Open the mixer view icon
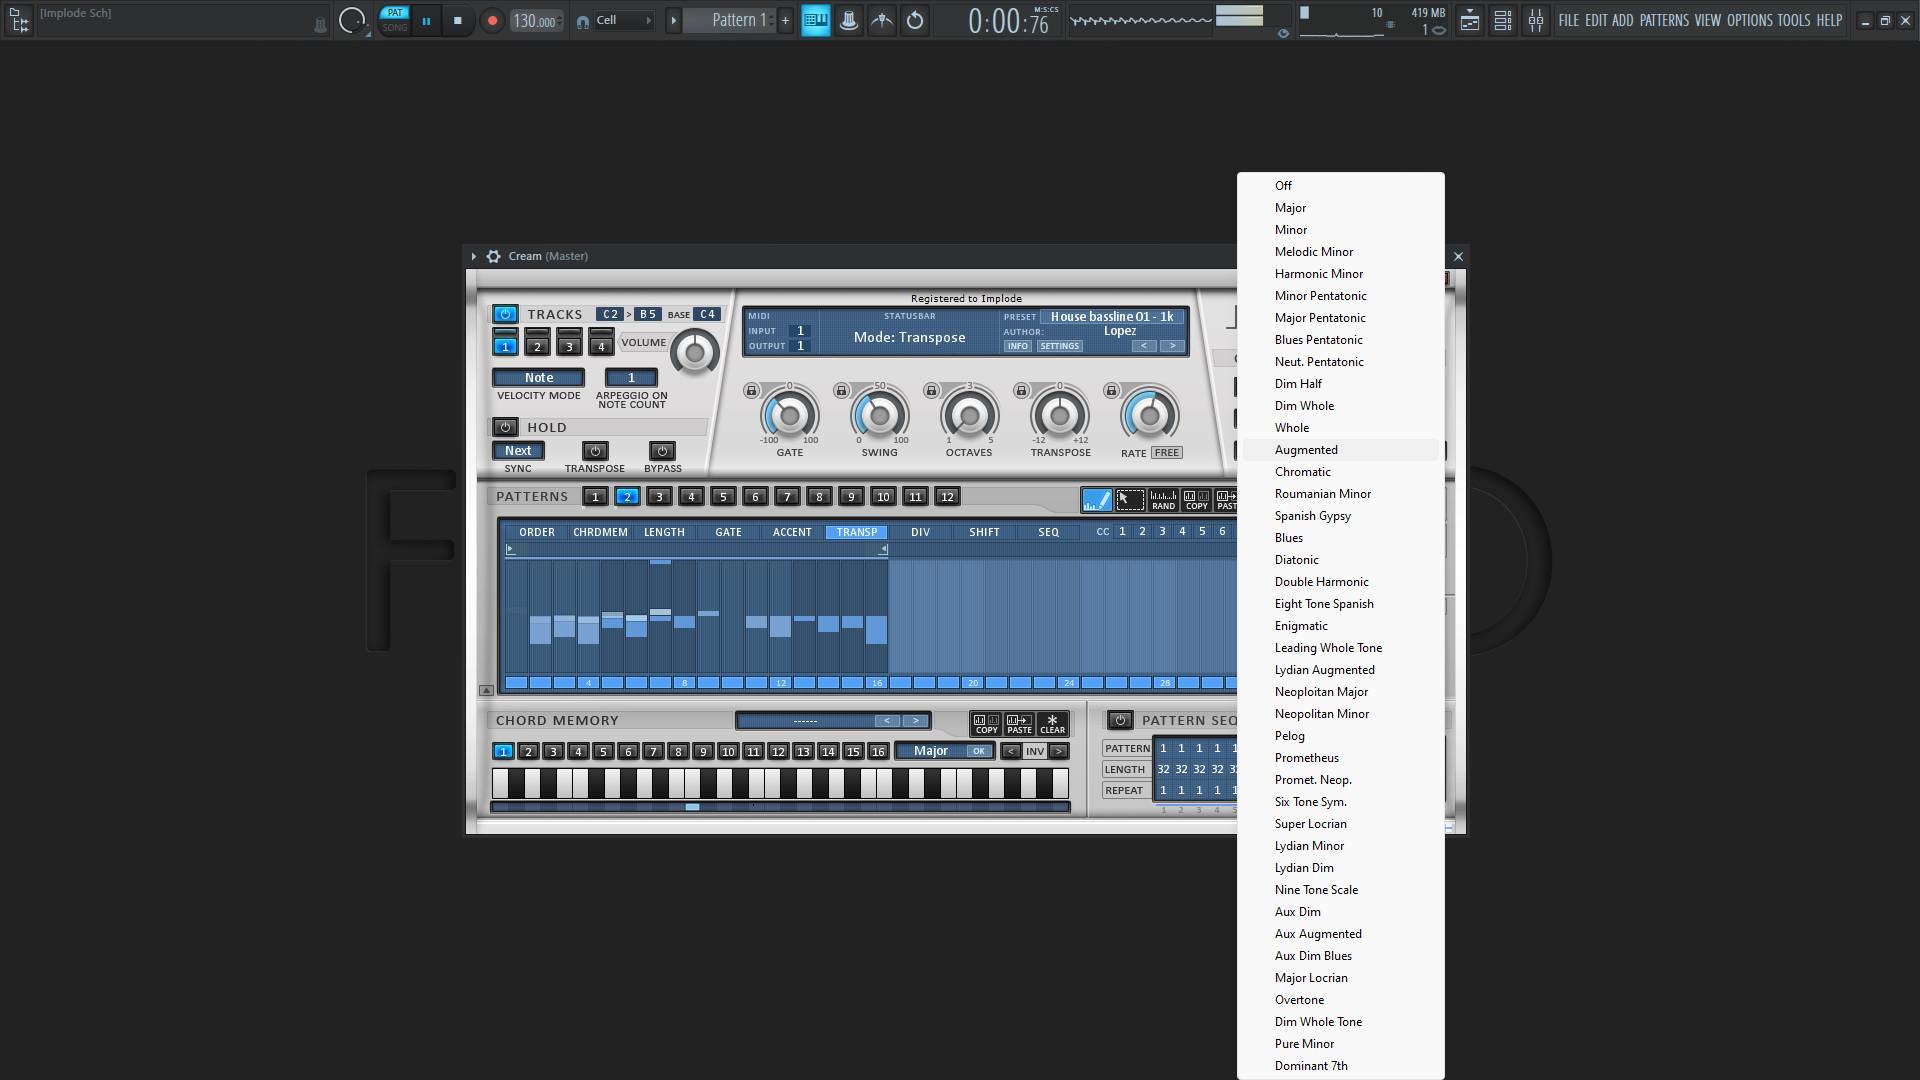Image resolution: width=1920 pixels, height=1080 pixels. tap(1535, 20)
